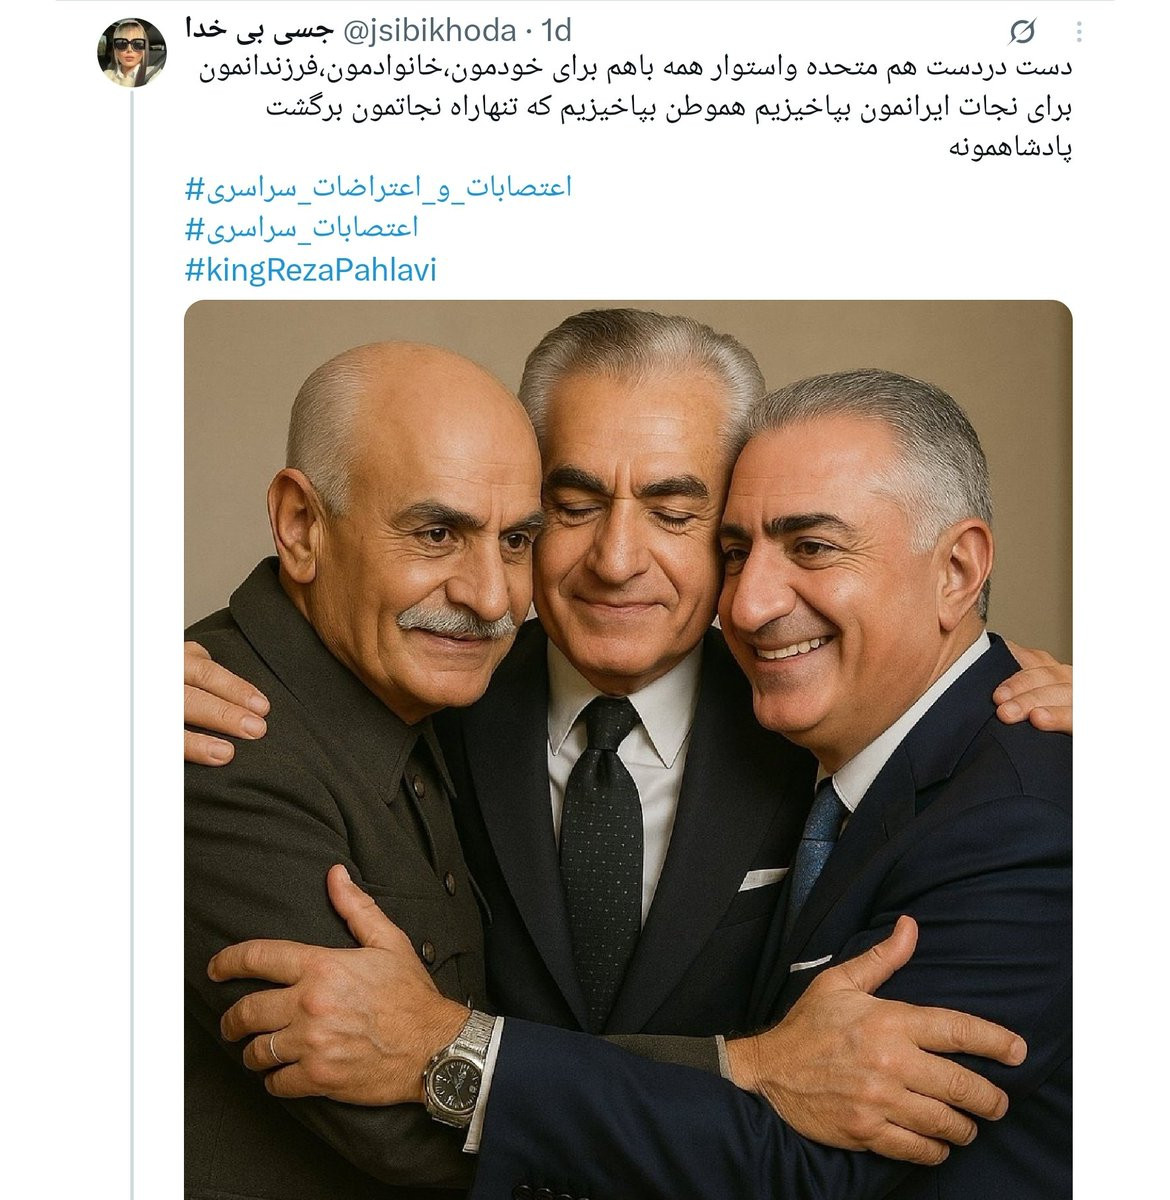Visit the @jsibikhoda profile handle
Screen dimensions: 1170x1200
(x=430, y=32)
